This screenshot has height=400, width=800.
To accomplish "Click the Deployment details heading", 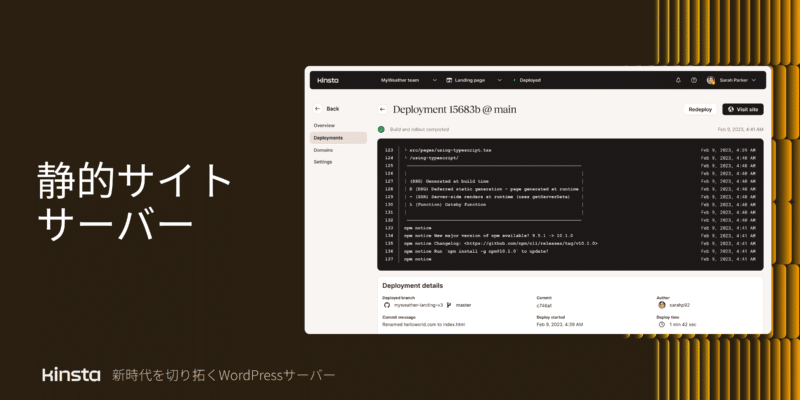I will (x=413, y=286).
